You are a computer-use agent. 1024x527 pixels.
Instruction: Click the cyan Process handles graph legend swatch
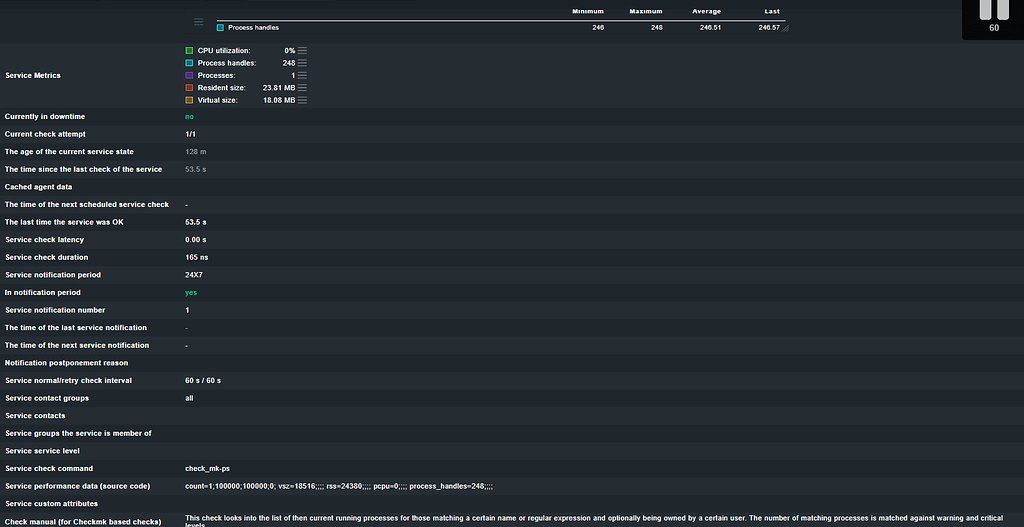point(221,28)
